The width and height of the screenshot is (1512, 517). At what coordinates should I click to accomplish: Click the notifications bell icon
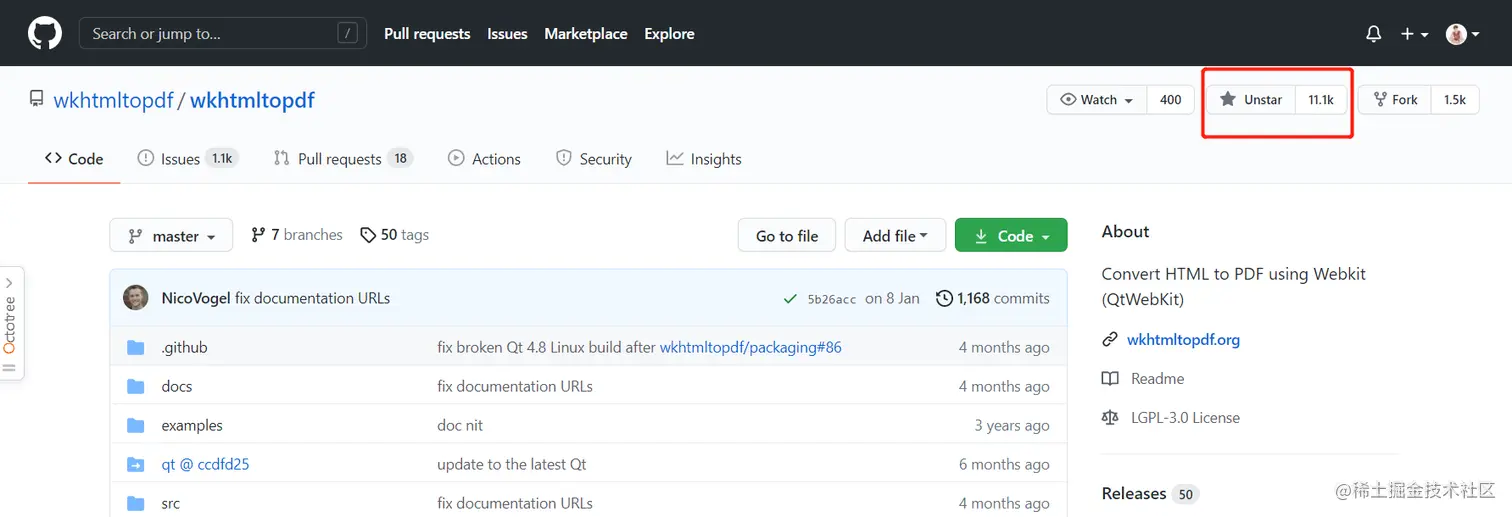tap(1374, 34)
